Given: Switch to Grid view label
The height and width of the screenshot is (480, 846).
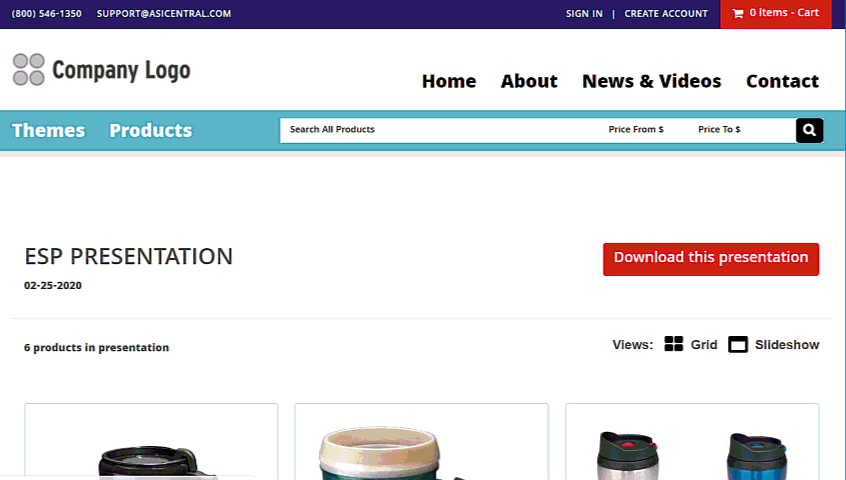Looking at the screenshot, I should coord(704,345).
